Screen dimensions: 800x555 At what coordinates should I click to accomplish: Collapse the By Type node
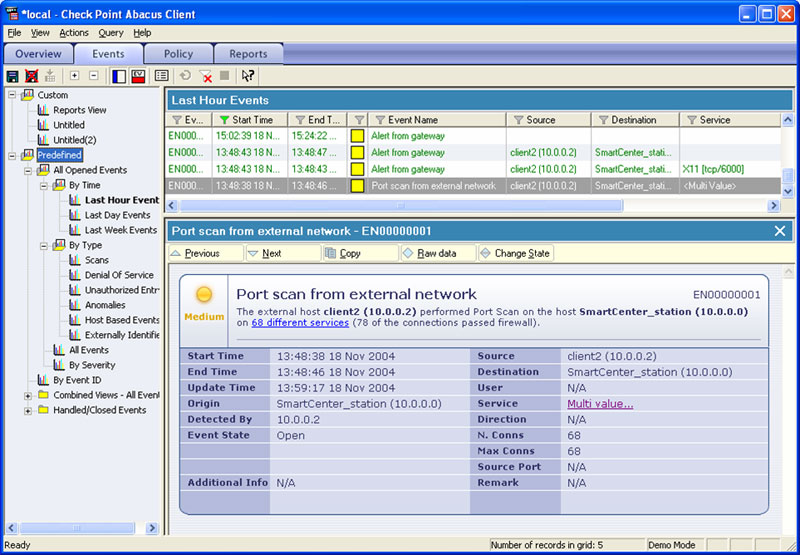point(43,245)
